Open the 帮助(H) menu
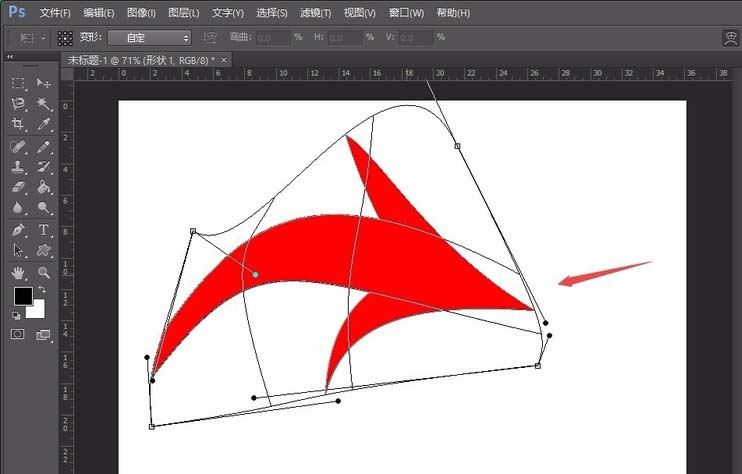 coord(453,13)
